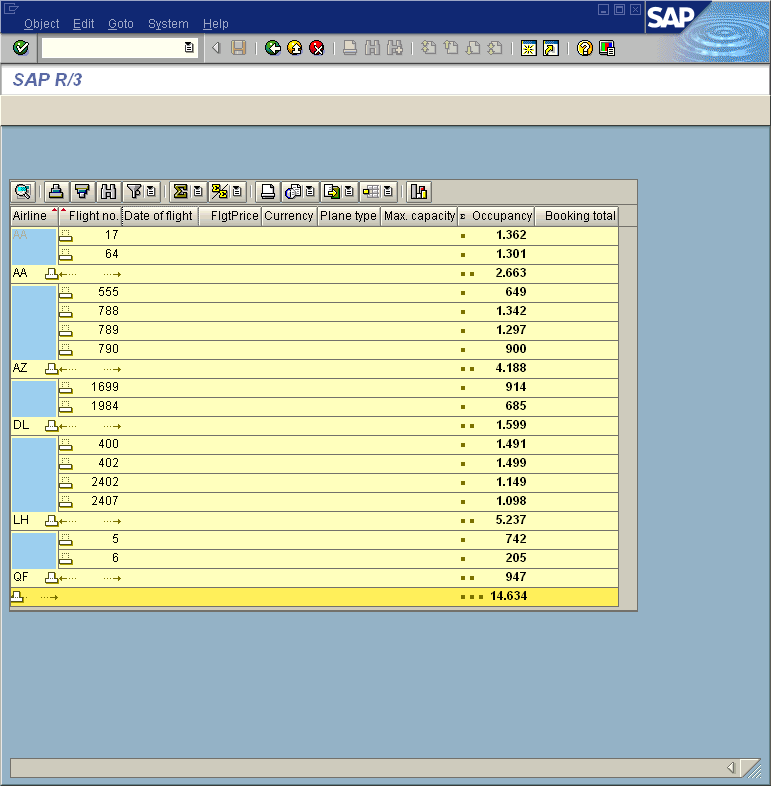Sort ascending with the ALV toolbar icon
The width and height of the screenshot is (771, 786).
56,191
